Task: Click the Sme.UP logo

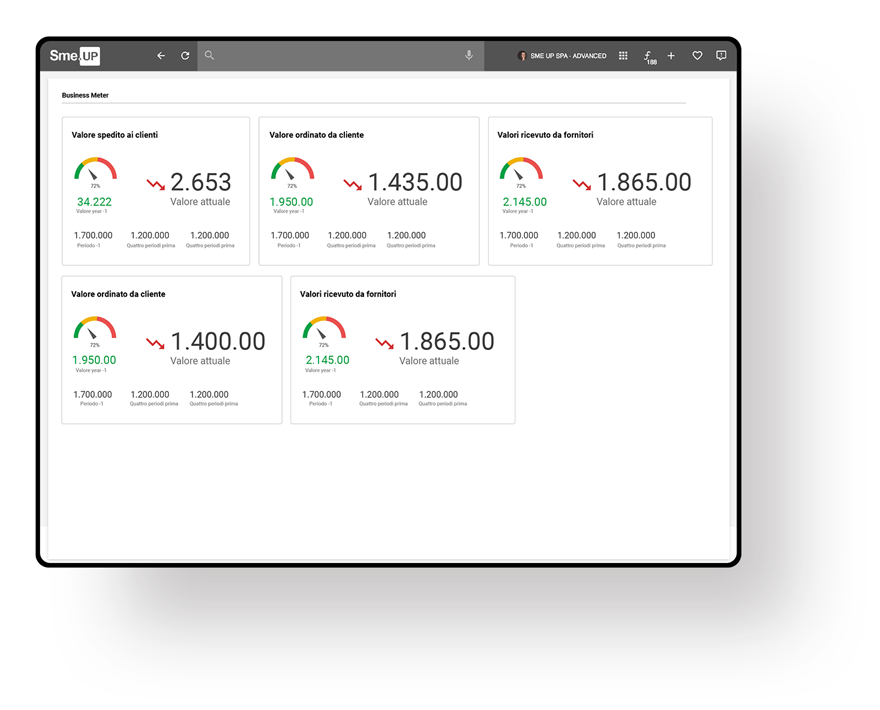Action: tap(75, 56)
